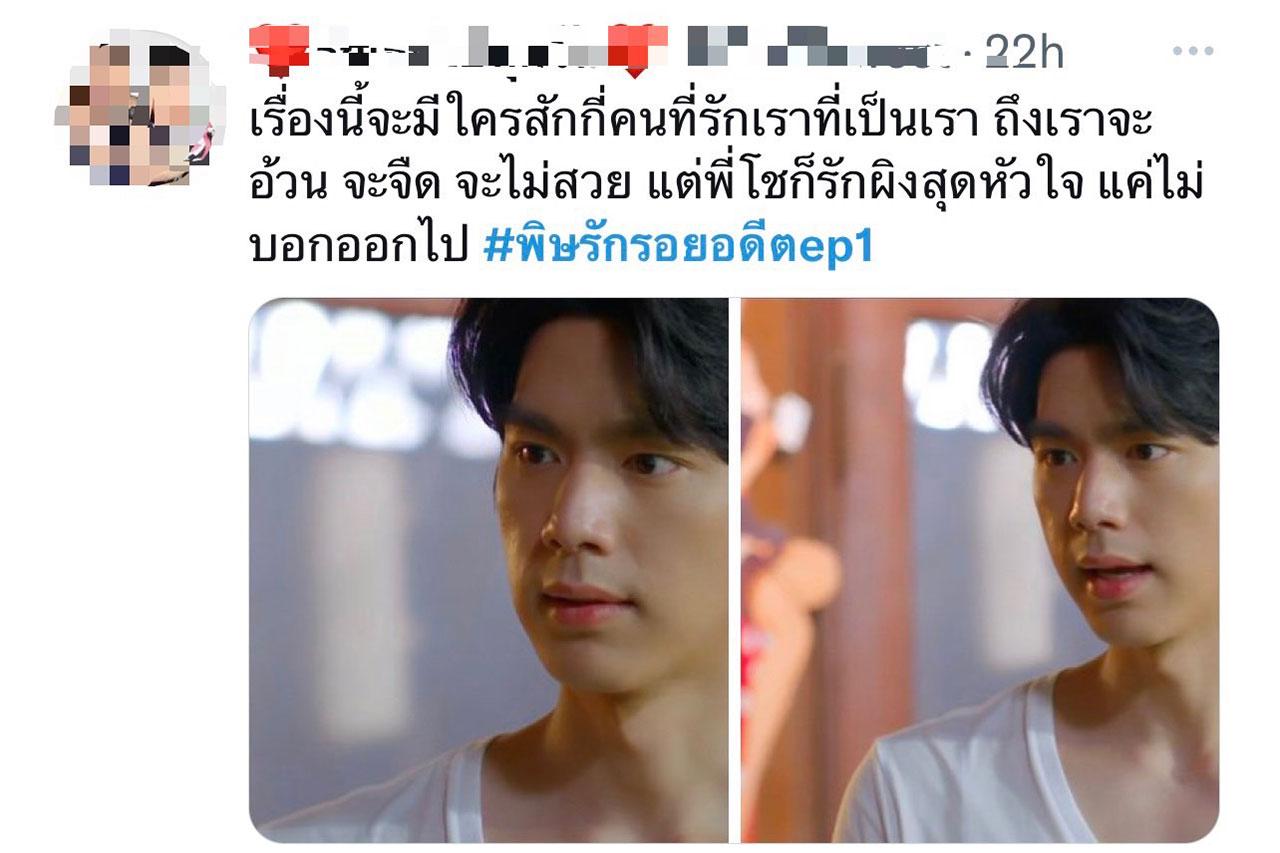Viewport: 1280px width, 853px height.
Task: Click the second heart emoji in username
Action: pos(628,48)
